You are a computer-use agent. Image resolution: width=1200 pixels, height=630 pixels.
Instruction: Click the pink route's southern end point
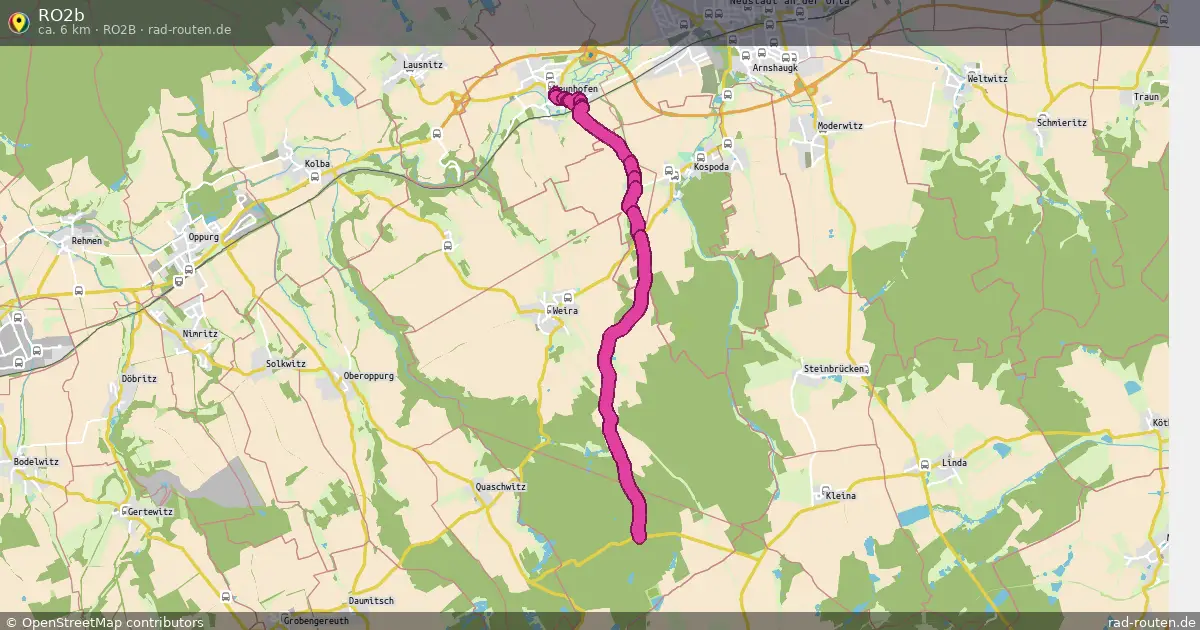640,535
